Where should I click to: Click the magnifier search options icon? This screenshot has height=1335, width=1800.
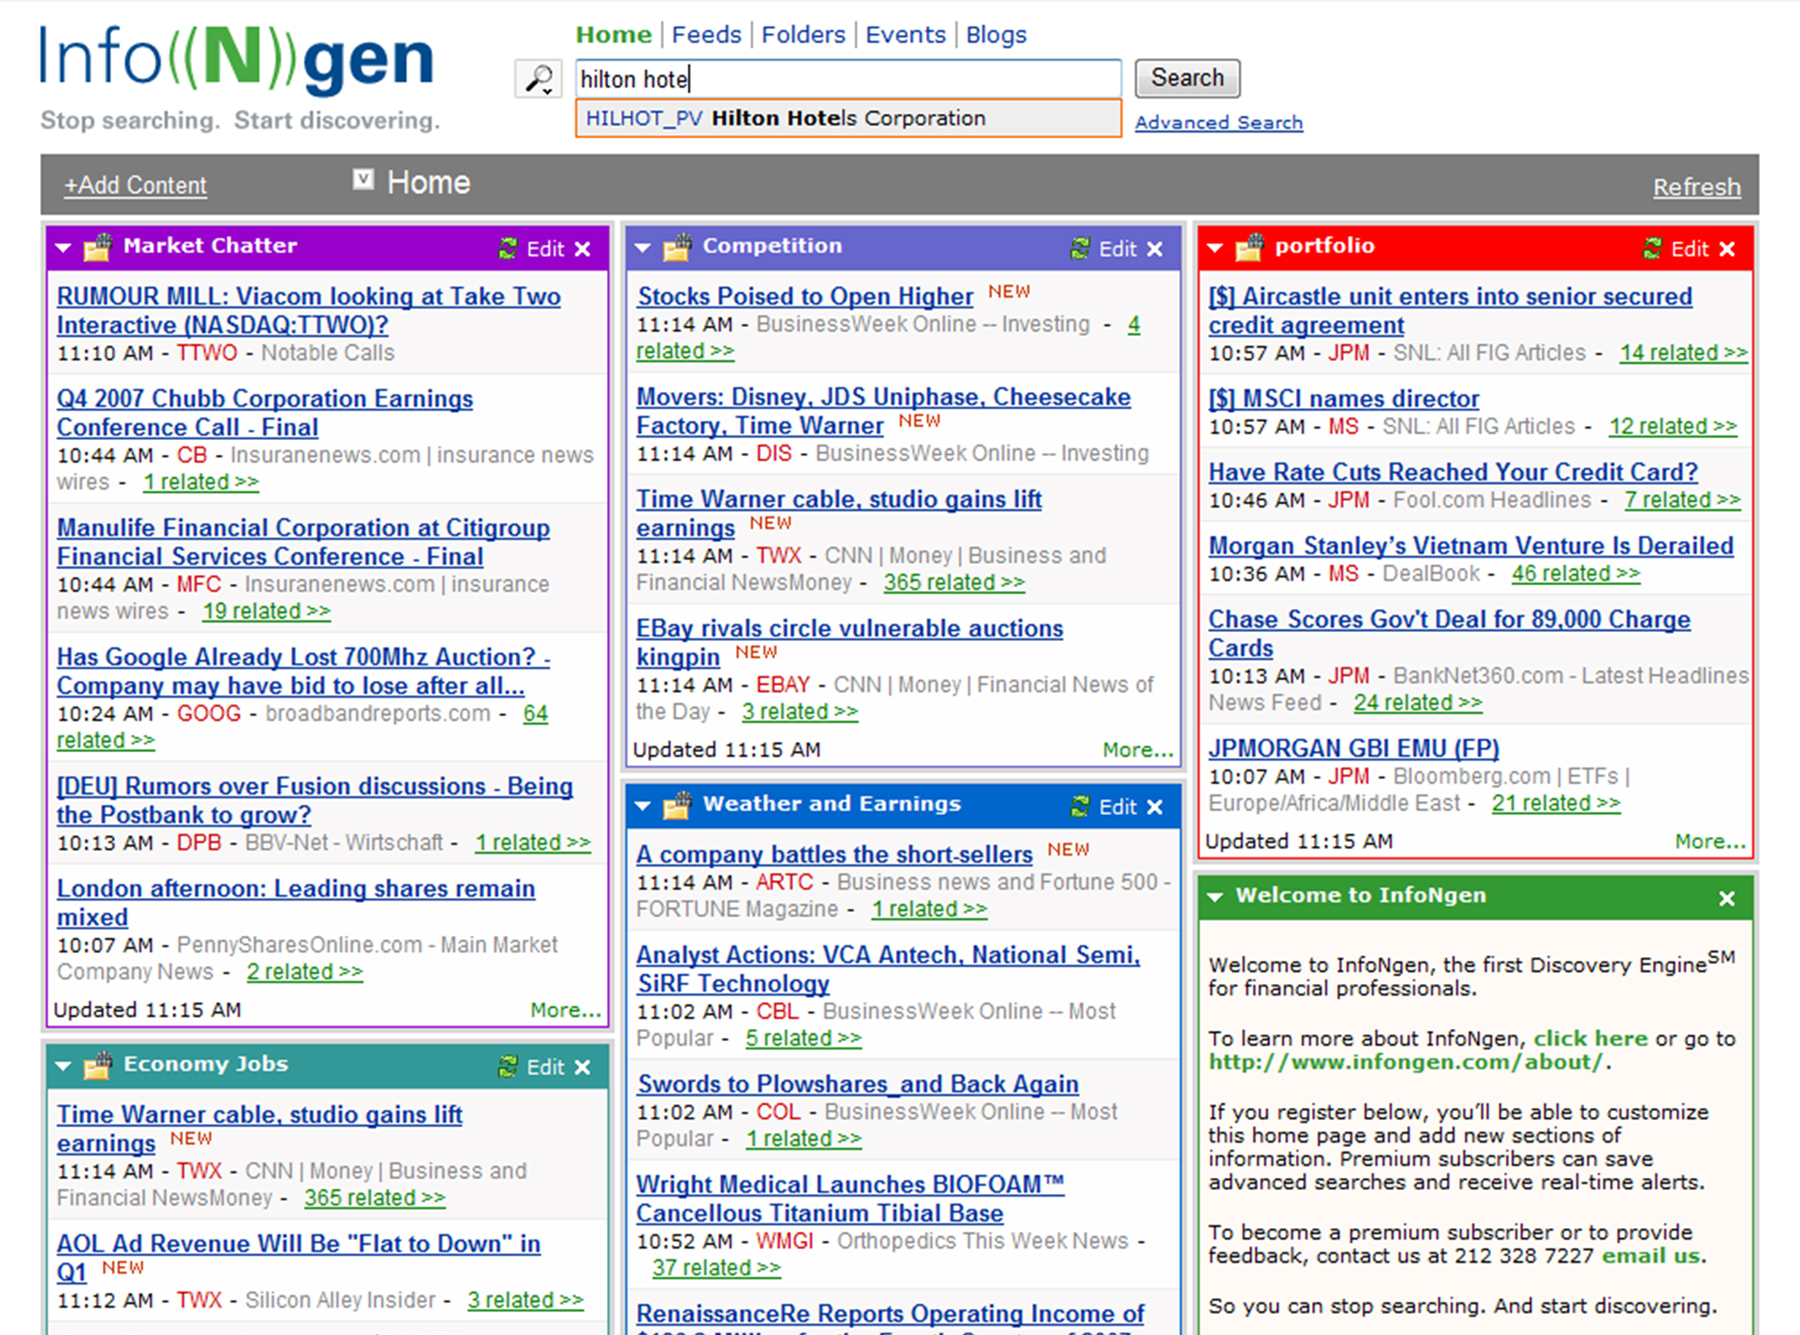538,79
